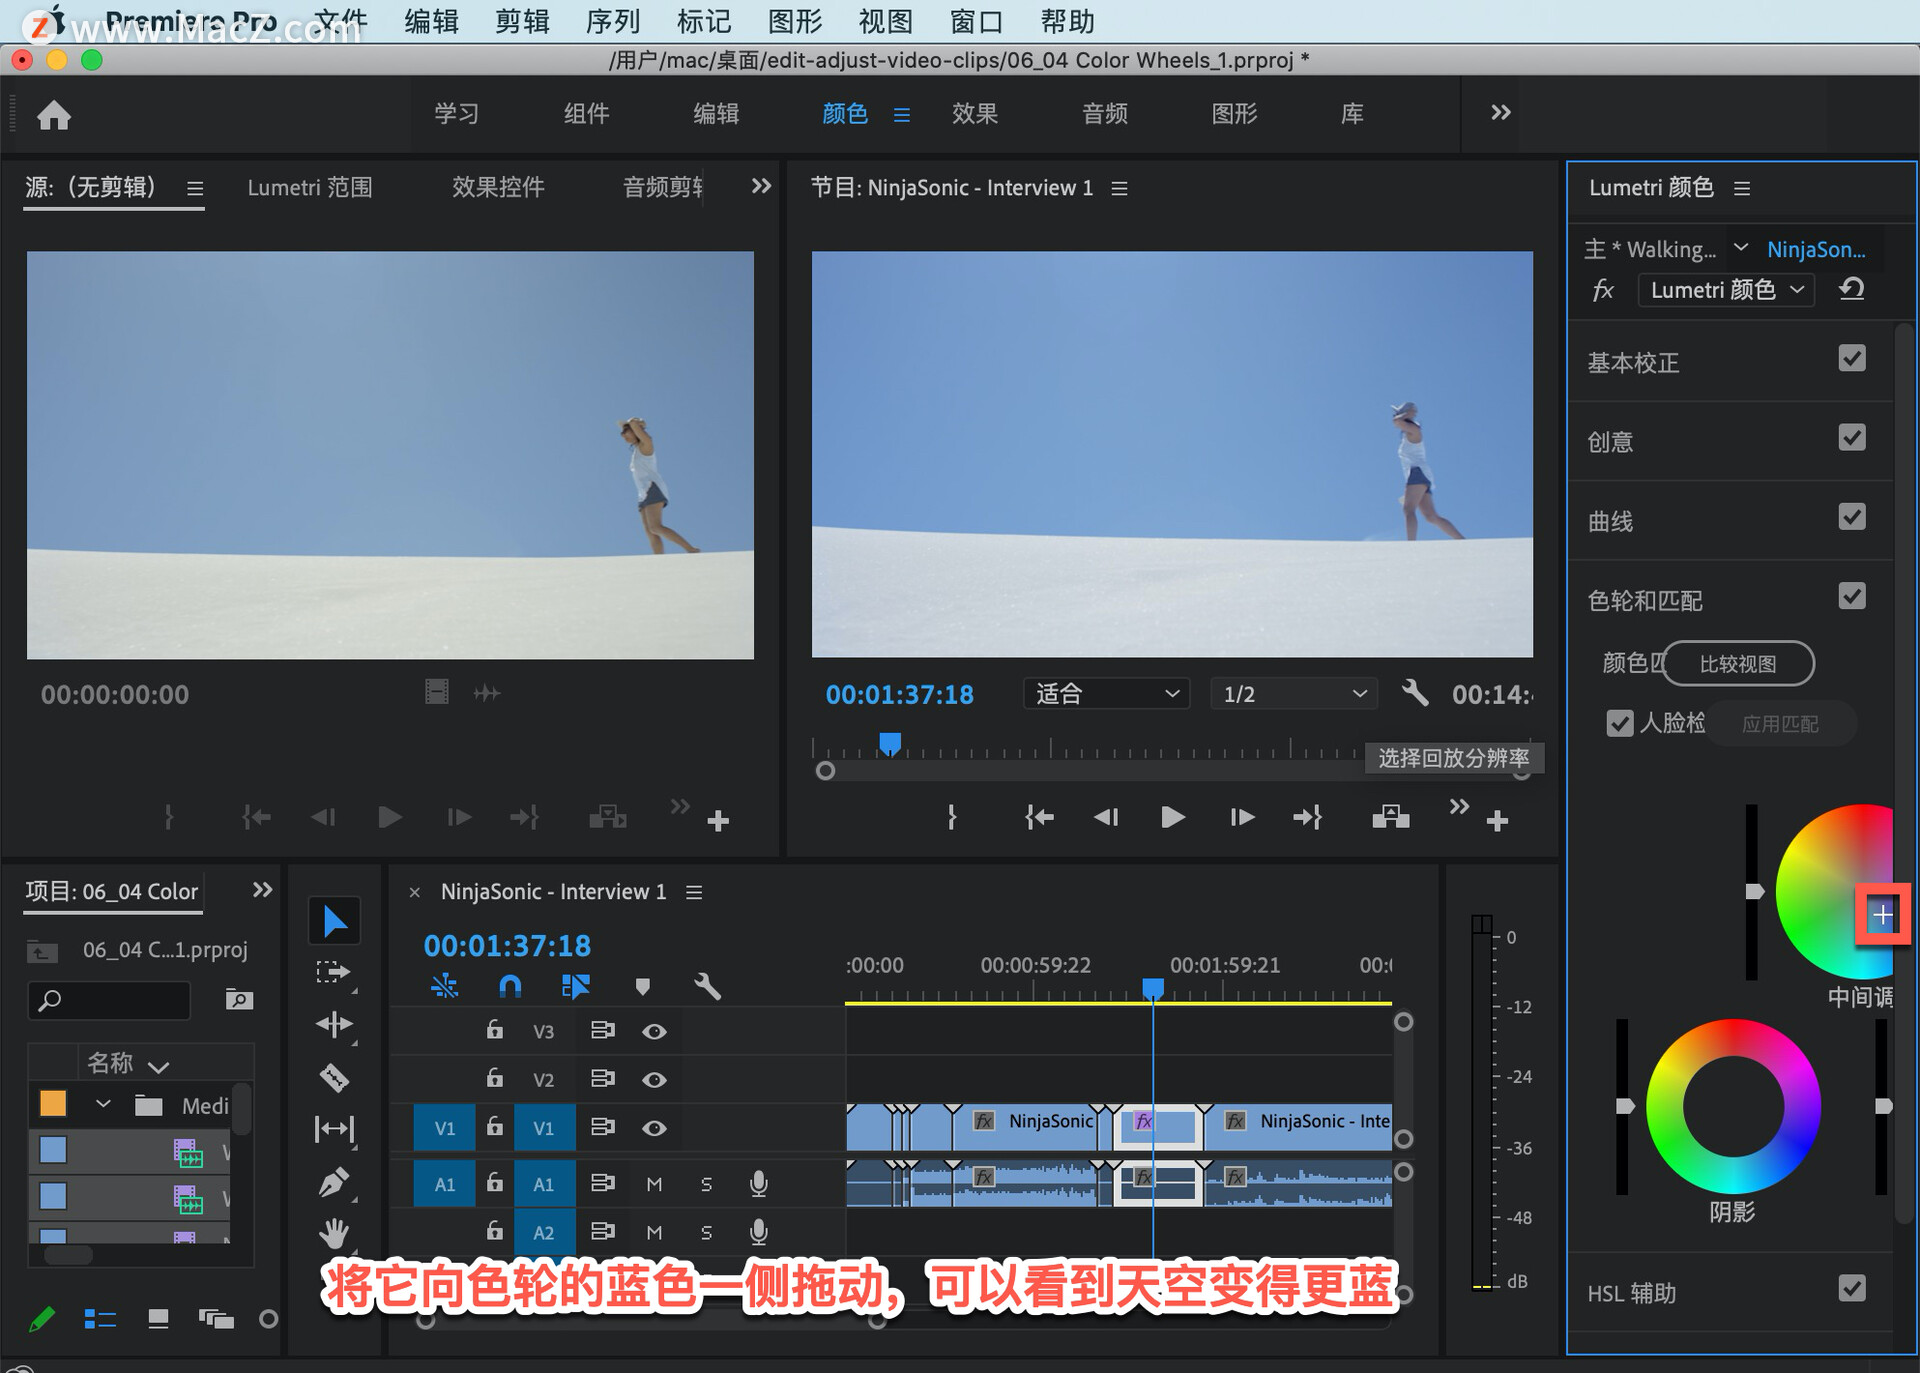Open timeline display settings wrench
Viewport: 1920px width, 1373px height.
[x=707, y=987]
